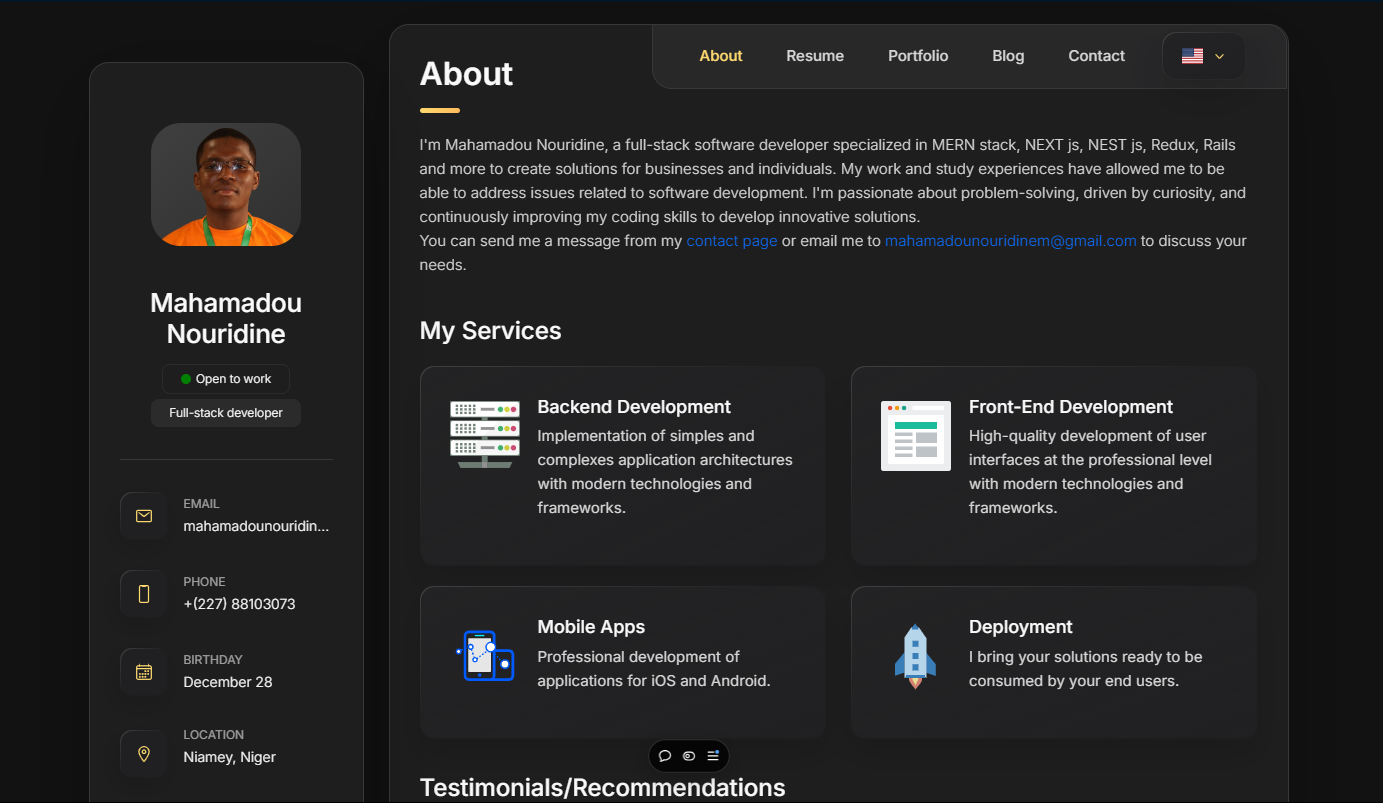Follow the "contact page" link

point(731,241)
